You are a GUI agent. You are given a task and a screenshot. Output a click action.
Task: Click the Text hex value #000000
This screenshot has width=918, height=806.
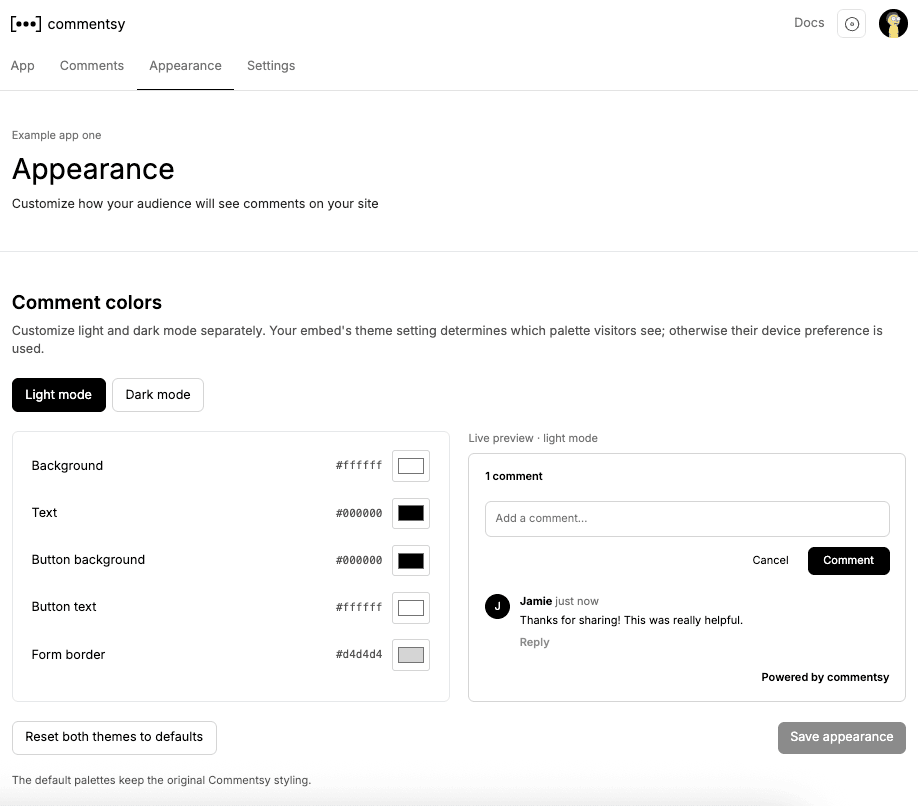[359, 513]
